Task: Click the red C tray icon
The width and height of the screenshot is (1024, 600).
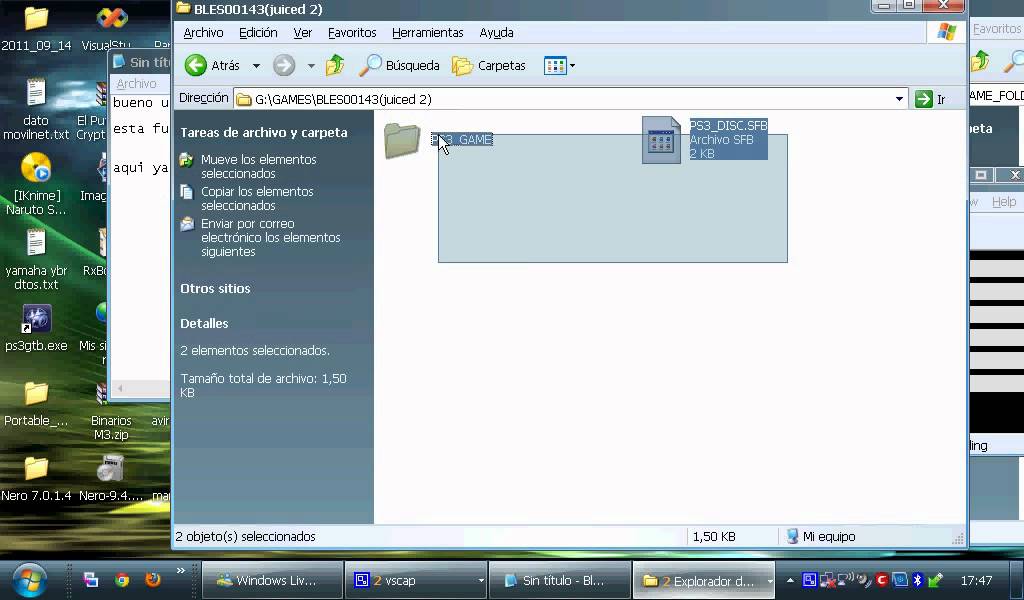Action: click(x=882, y=580)
